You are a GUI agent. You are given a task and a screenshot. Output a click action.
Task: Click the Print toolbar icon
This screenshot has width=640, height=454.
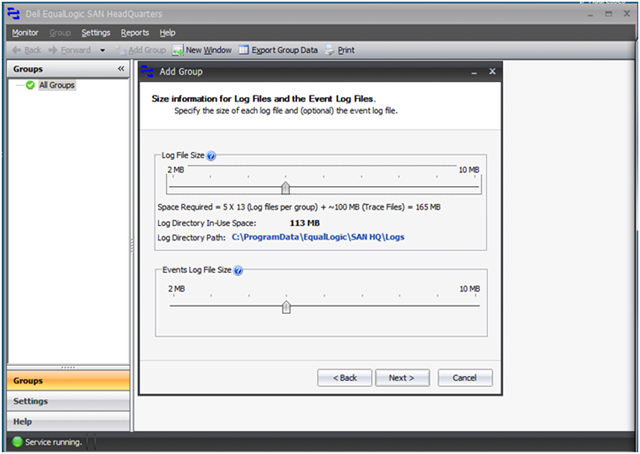(x=329, y=50)
